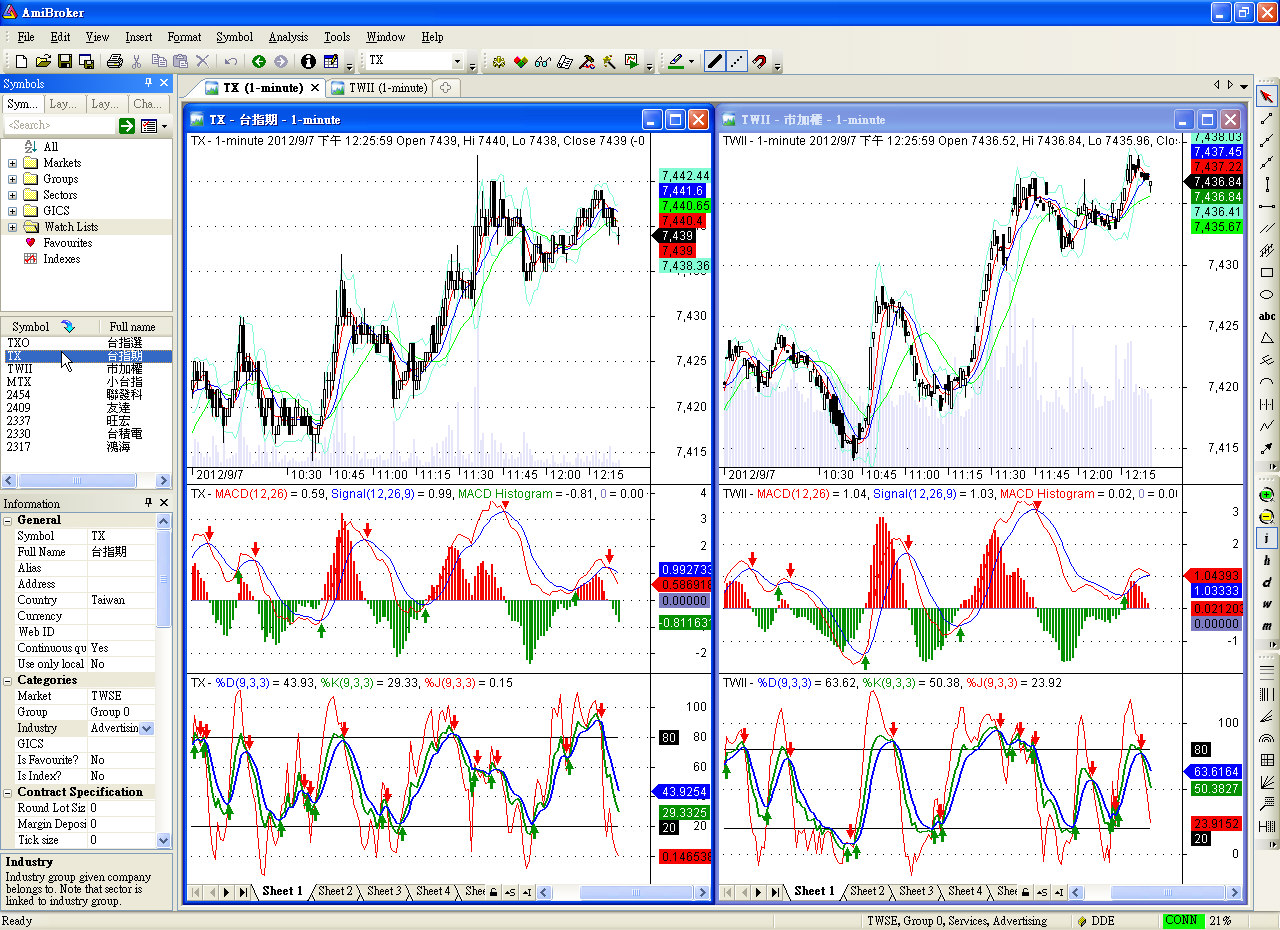The height and width of the screenshot is (930, 1280).
Task: Collapse the Contract Specification section
Action: [8, 792]
